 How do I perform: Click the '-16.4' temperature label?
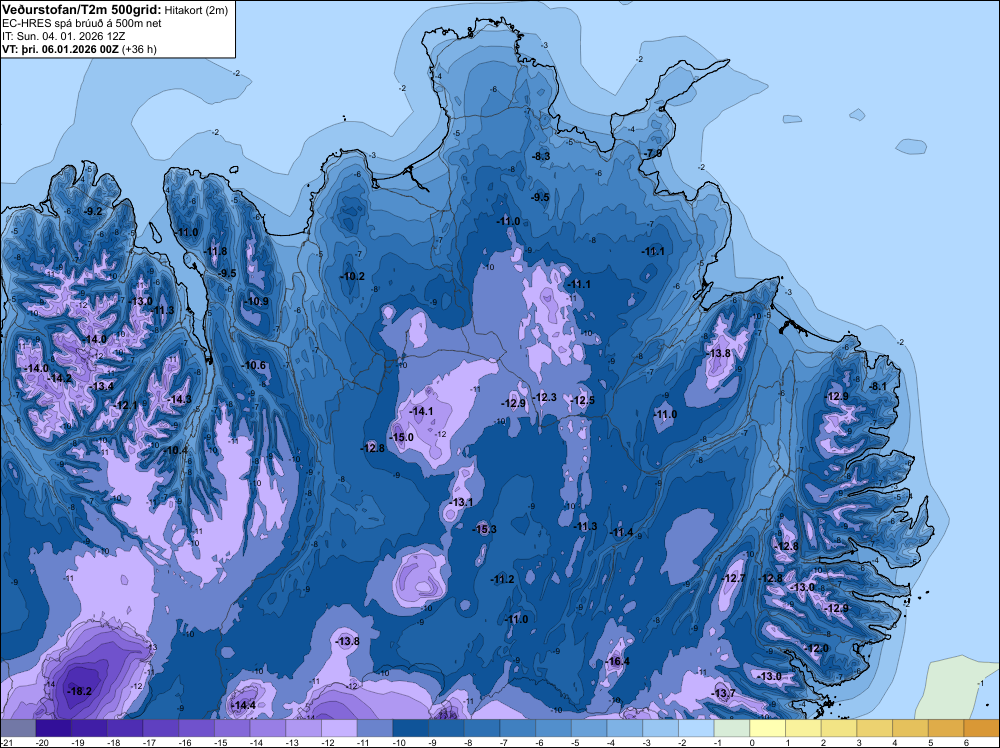617,661
